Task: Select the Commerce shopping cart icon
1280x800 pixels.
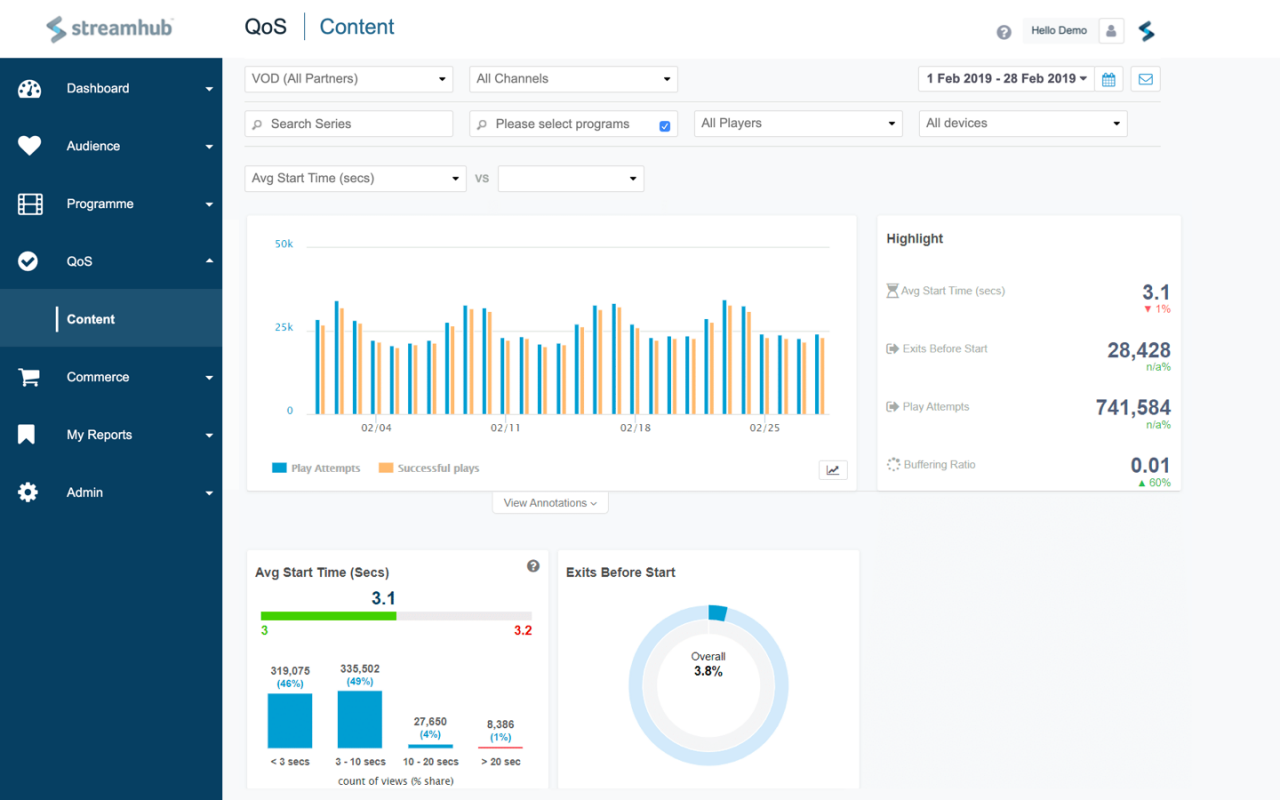Action: [x=29, y=377]
